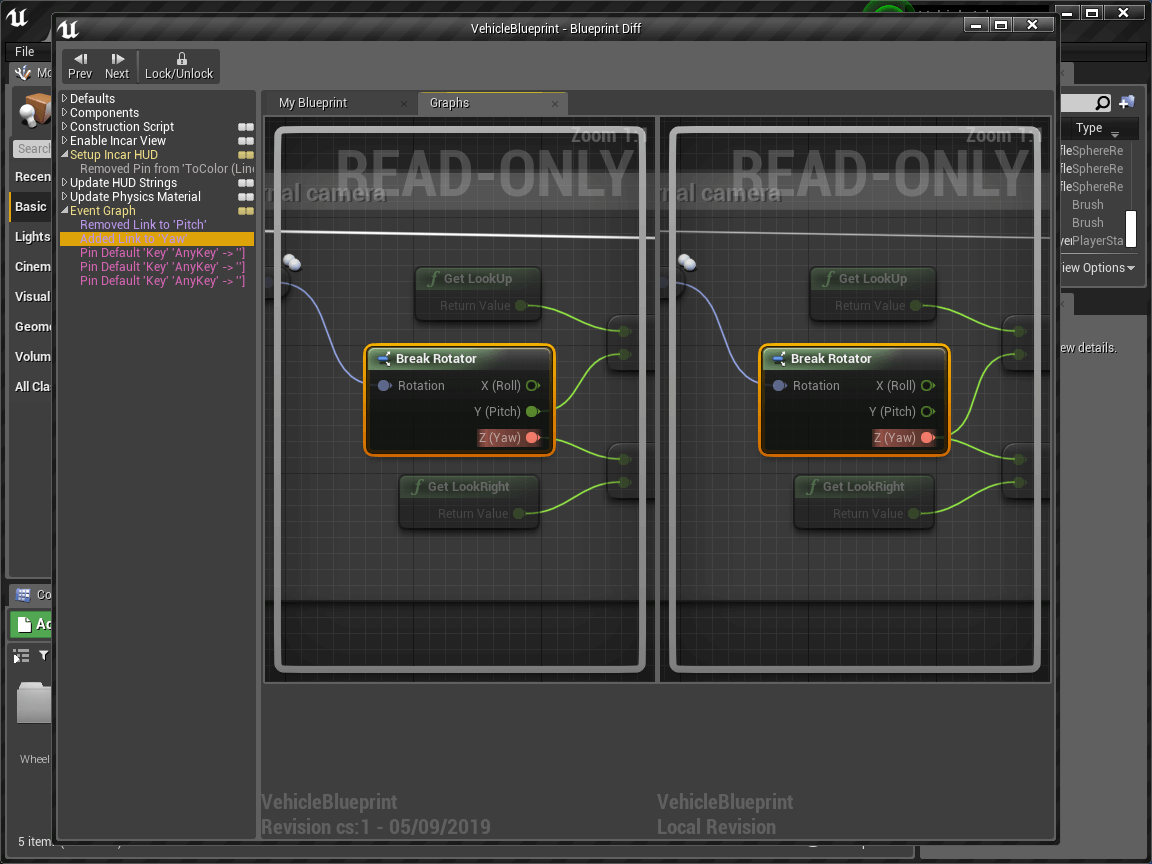Collapse the Event Graph tree entry
The height and width of the screenshot is (864, 1152).
pos(65,211)
